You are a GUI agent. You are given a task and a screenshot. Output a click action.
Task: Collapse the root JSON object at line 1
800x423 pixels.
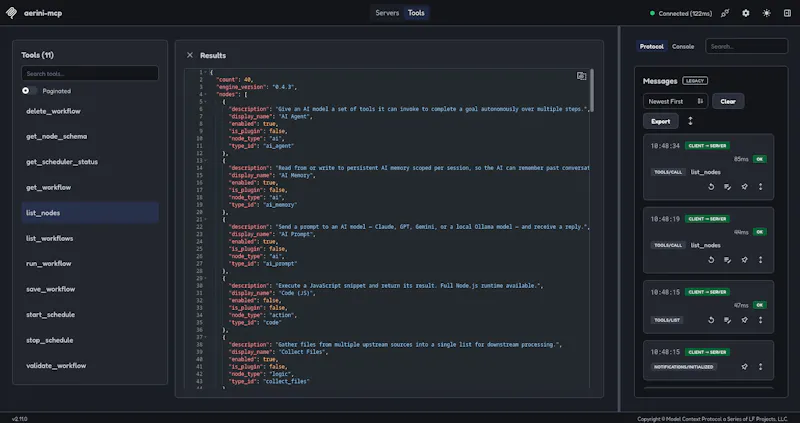[206, 72]
